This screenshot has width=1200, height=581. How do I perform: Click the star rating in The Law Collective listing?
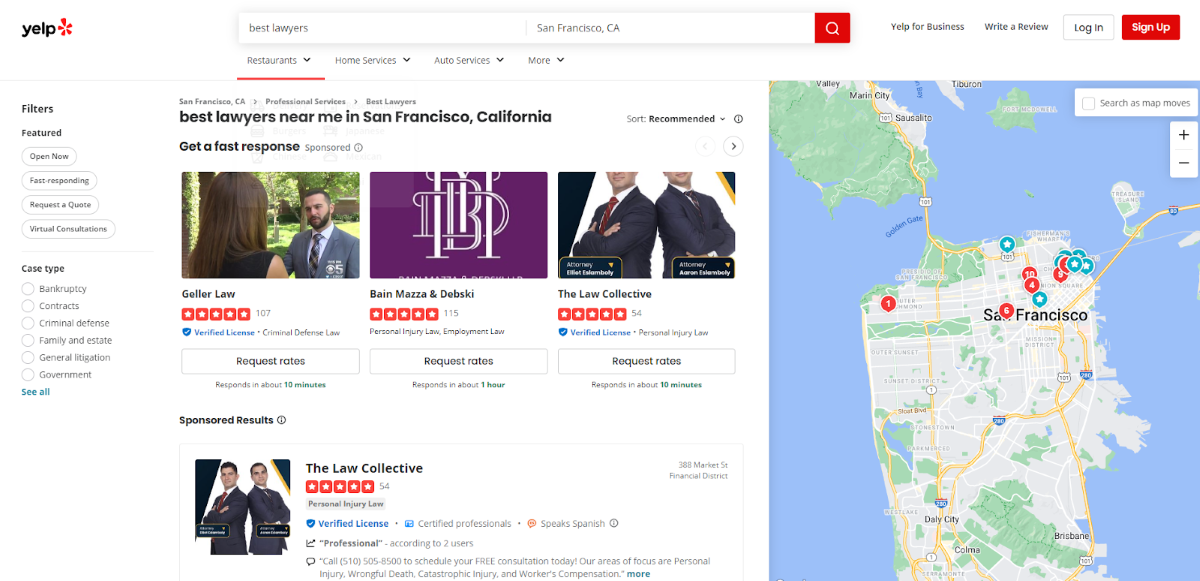coord(340,486)
